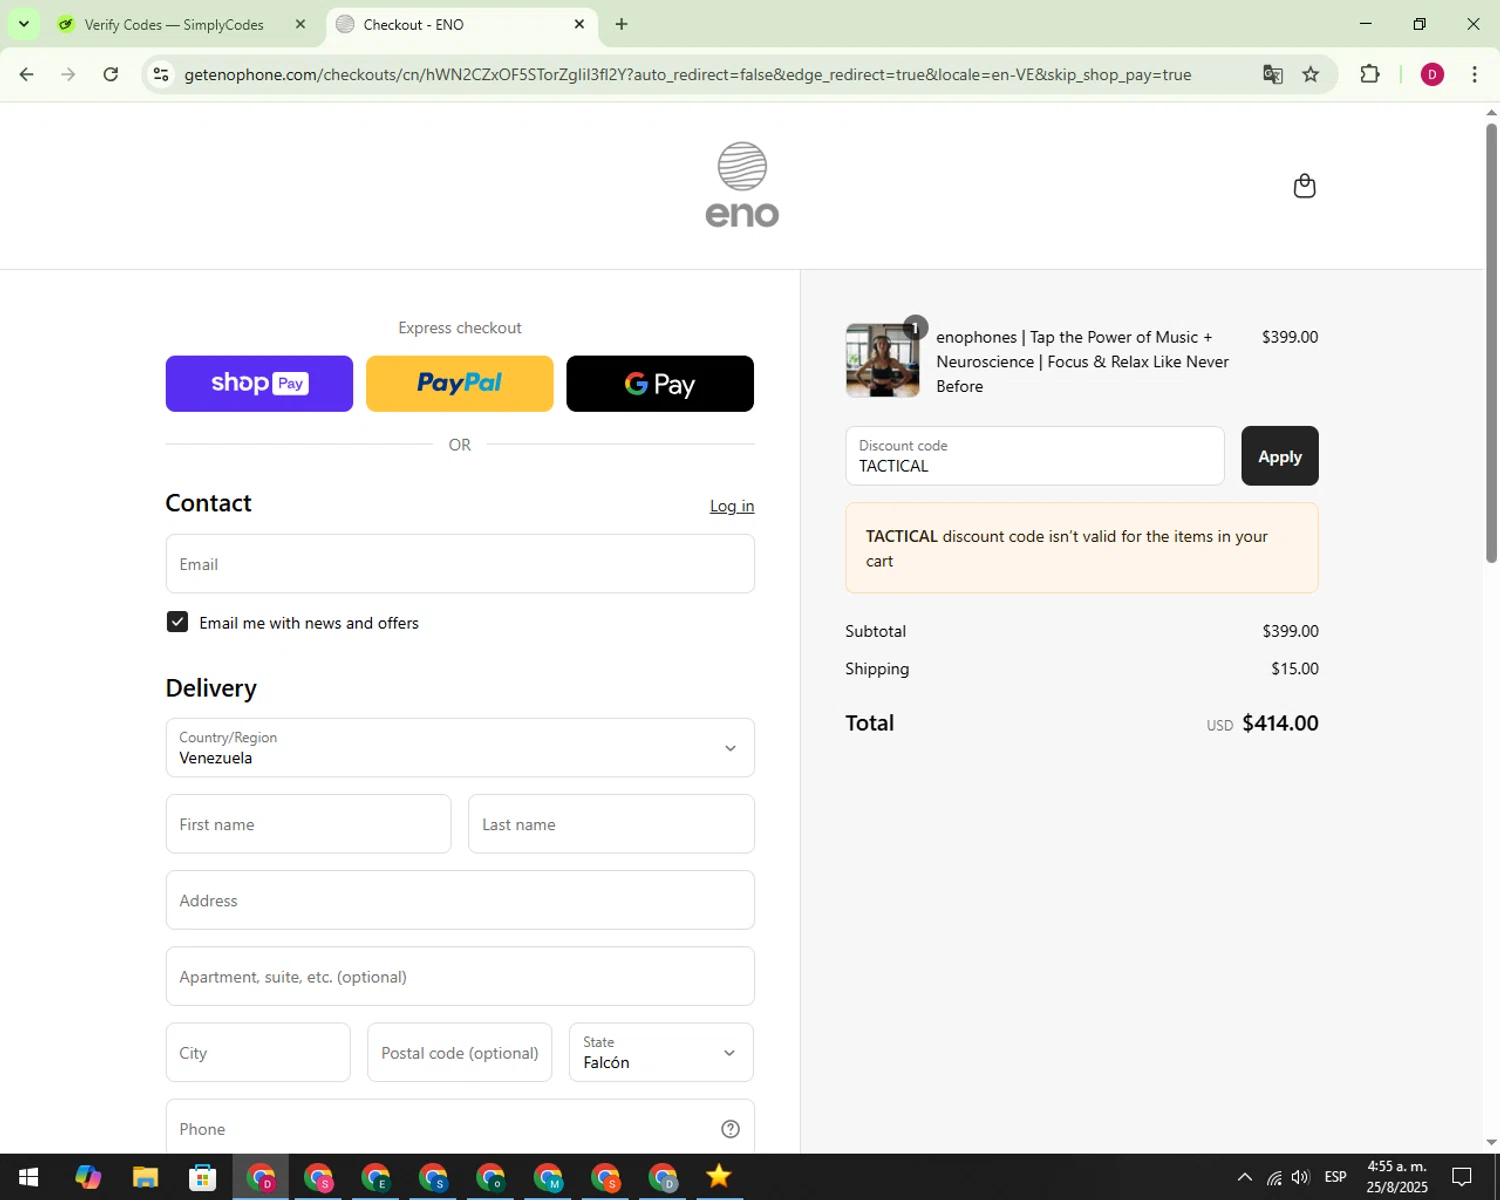Click the TACTICAL discount code error message
Image resolution: width=1500 pixels, height=1200 pixels.
pyautogui.click(x=1082, y=548)
